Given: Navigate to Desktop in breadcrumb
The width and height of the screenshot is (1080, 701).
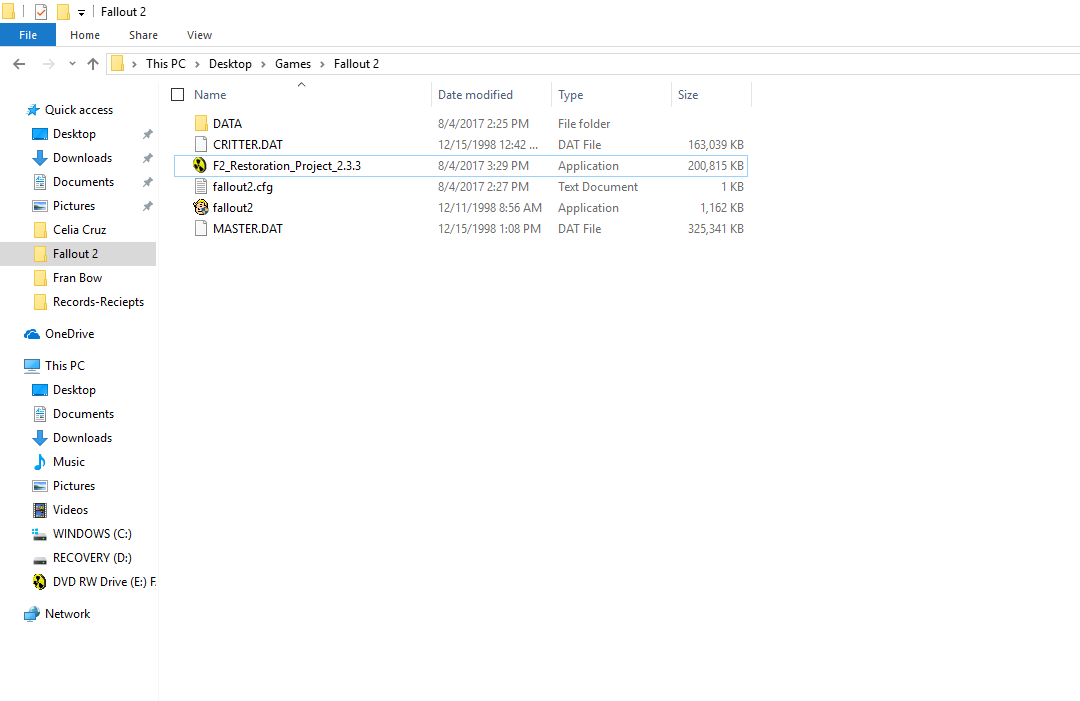Looking at the screenshot, I should point(230,64).
